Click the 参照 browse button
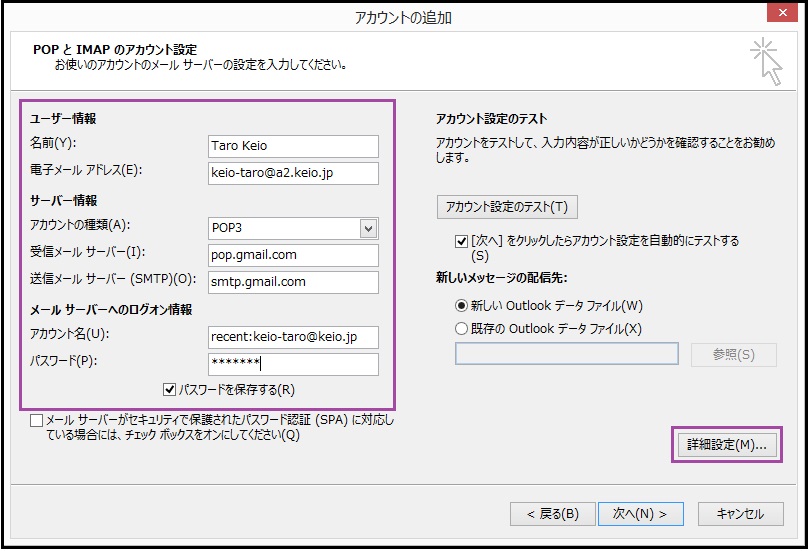Viewport: 810px width, 551px height. [x=733, y=354]
